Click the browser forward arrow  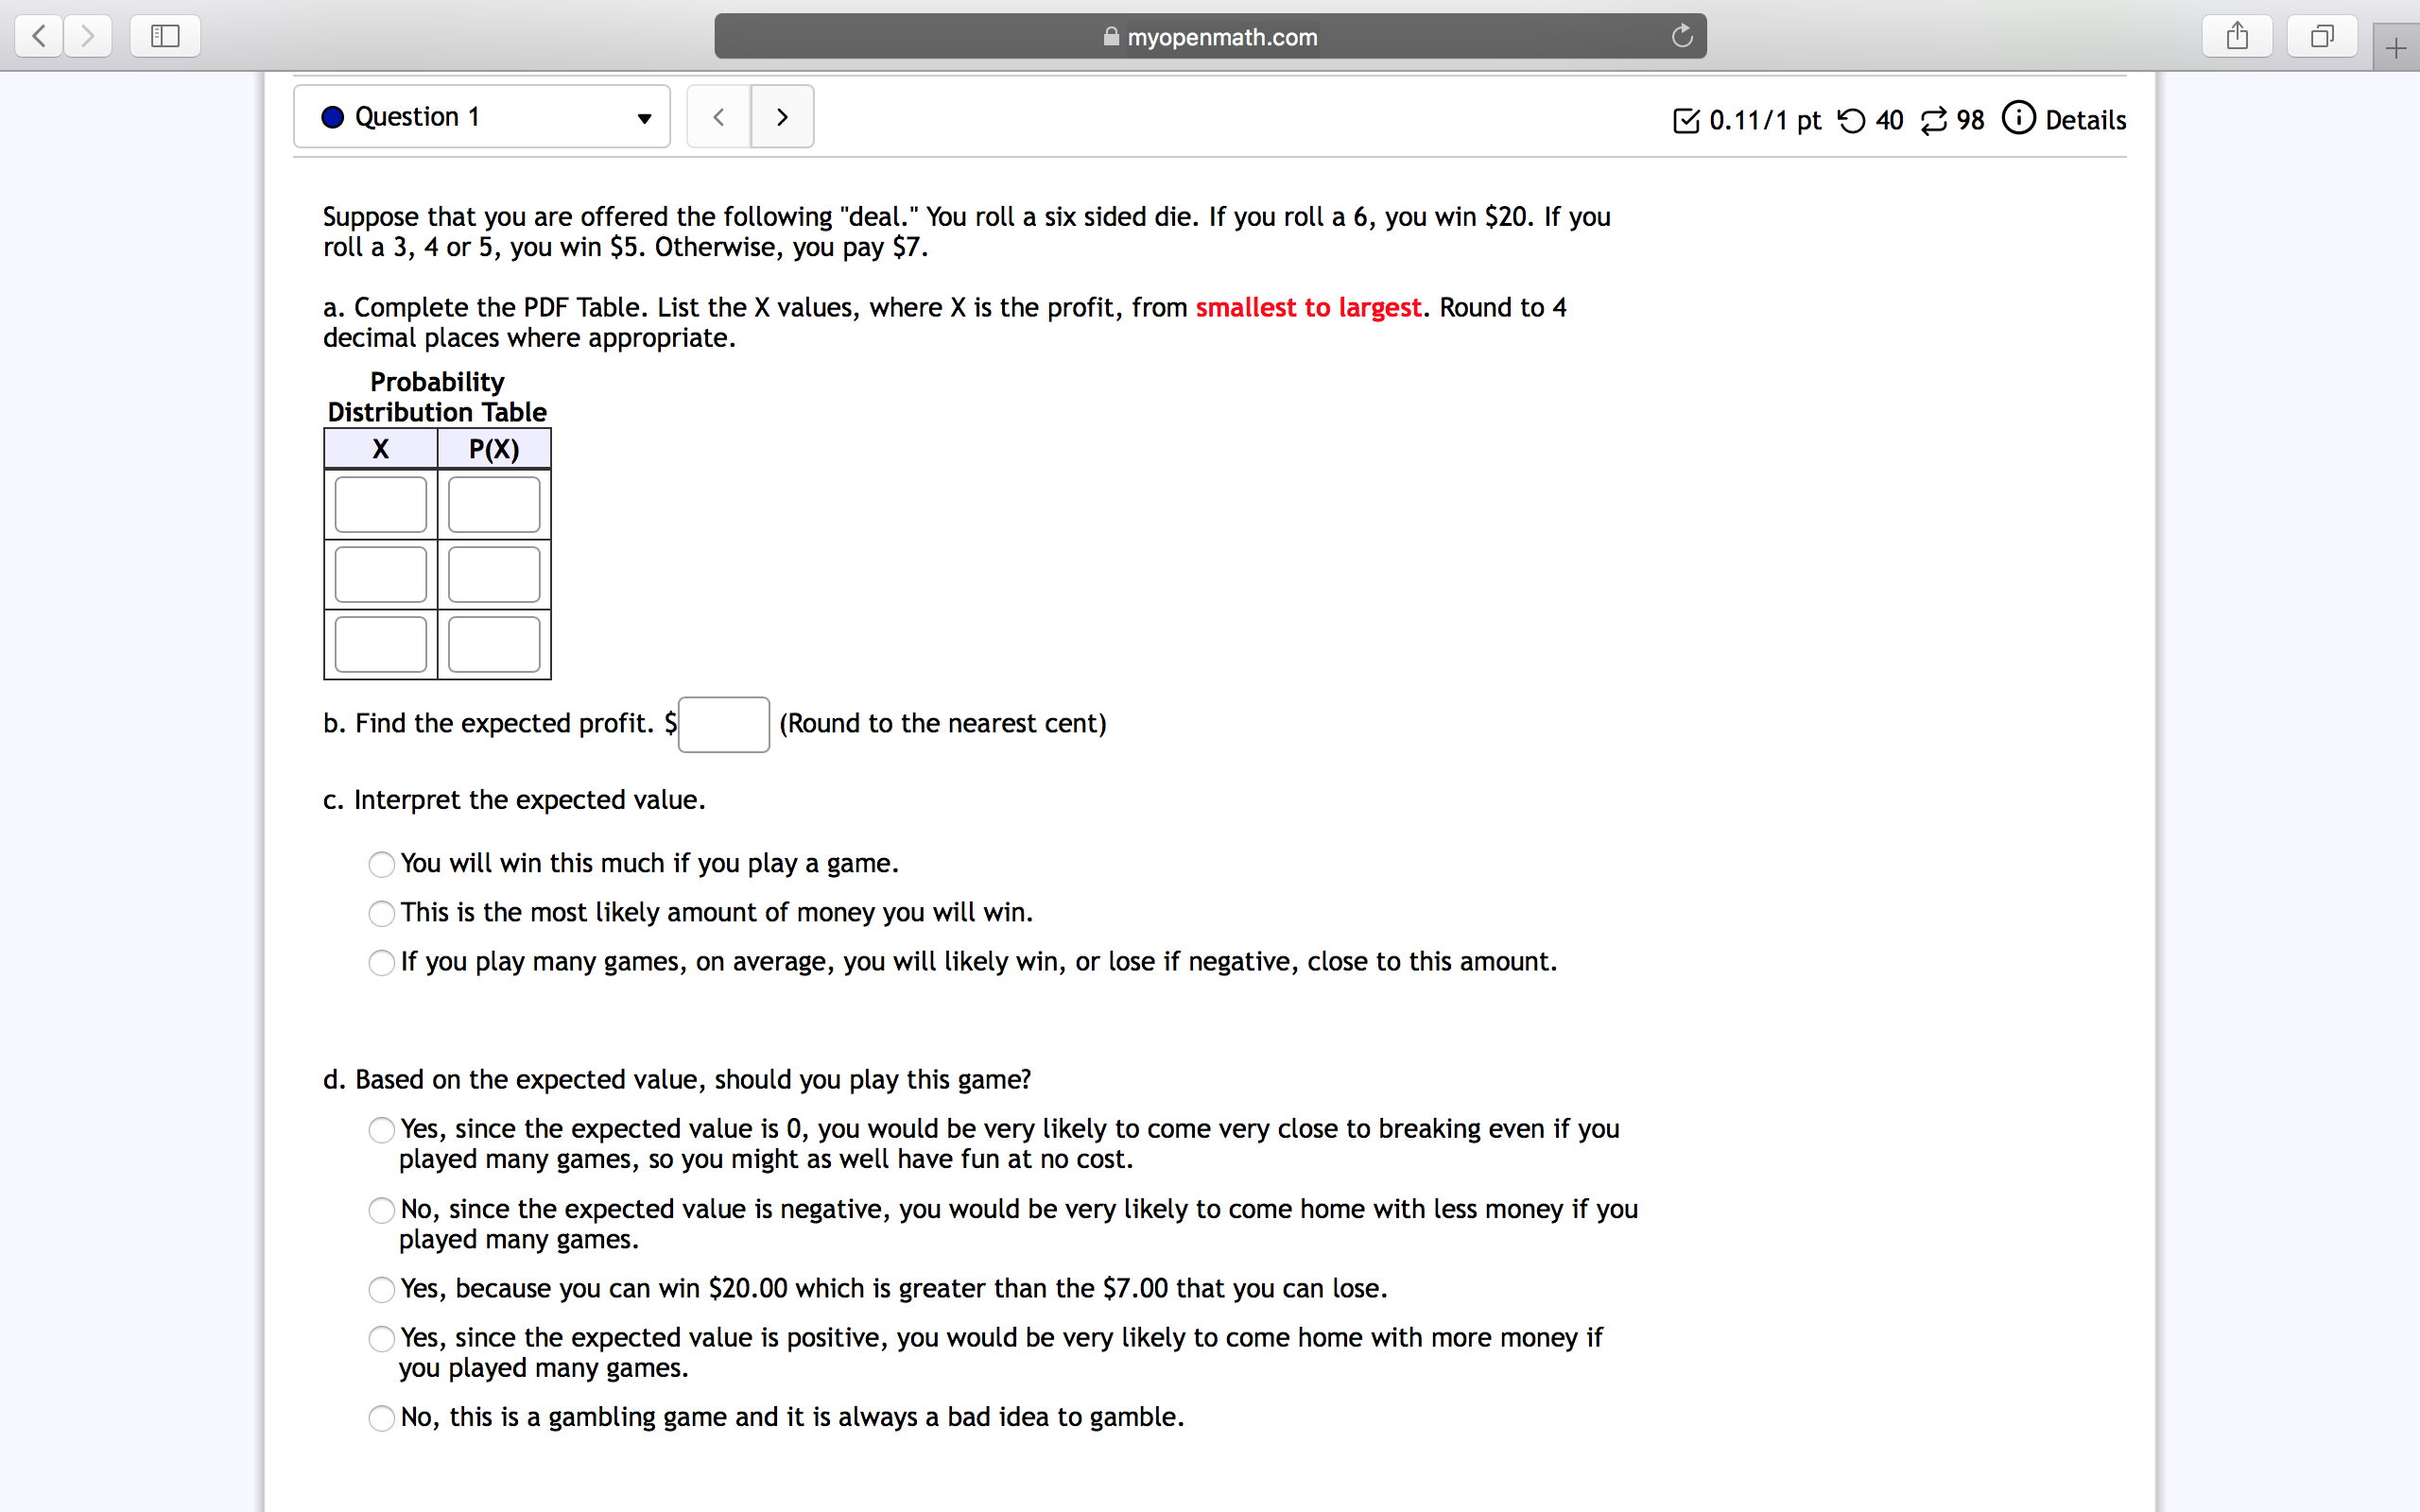tap(88, 36)
